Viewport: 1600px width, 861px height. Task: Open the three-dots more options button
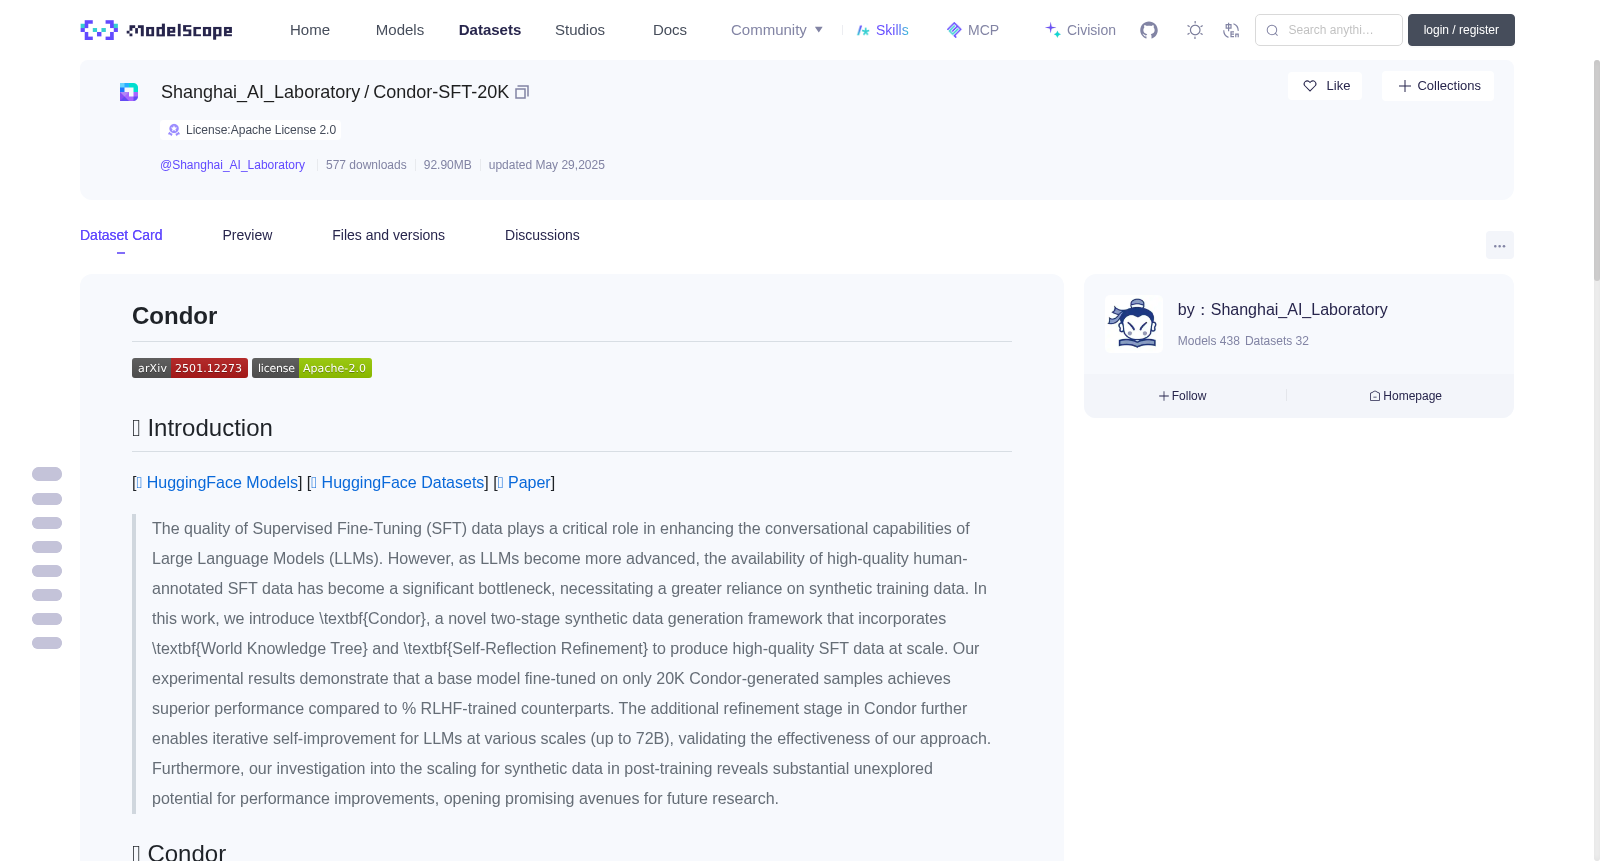coord(1500,245)
